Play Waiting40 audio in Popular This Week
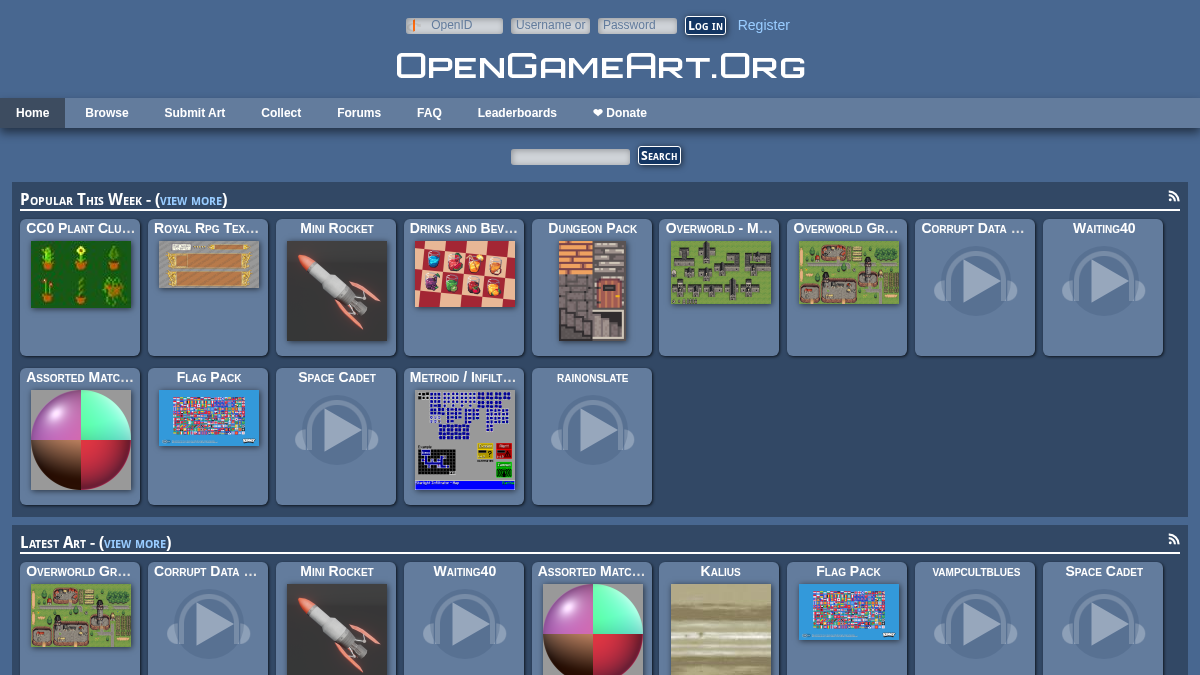This screenshot has height=675, width=1200. tap(1104, 281)
